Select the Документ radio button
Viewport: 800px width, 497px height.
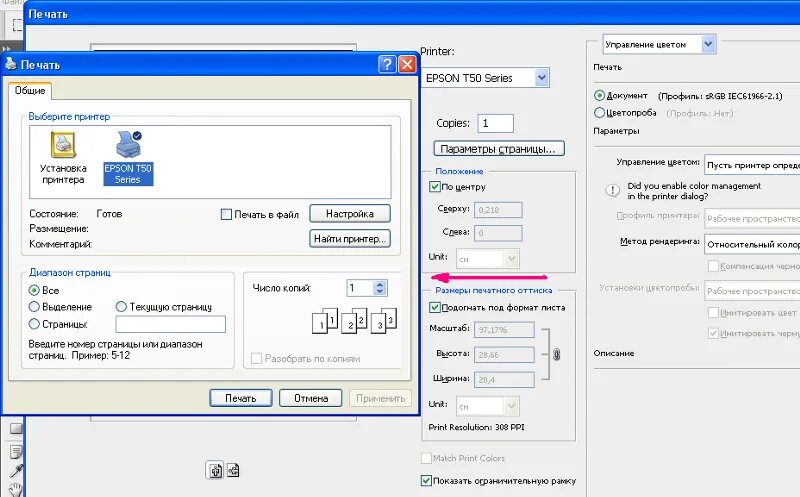coord(599,95)
